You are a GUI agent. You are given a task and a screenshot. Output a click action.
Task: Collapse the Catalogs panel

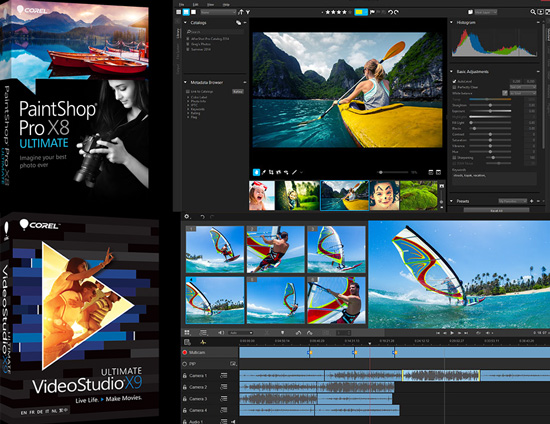coord(185,23)
